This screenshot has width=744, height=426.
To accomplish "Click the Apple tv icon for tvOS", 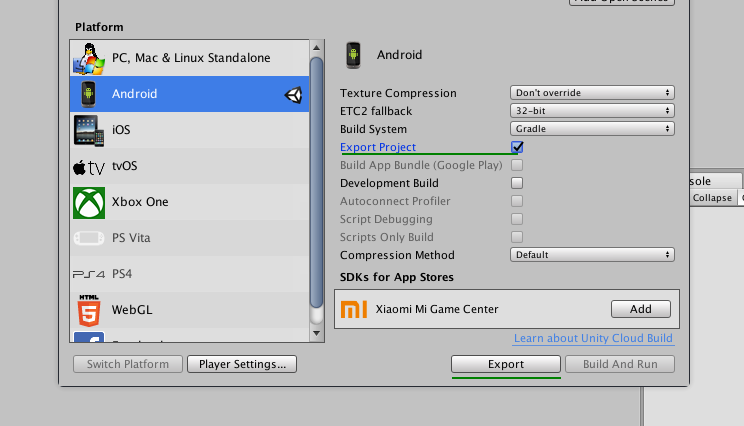I will [x=89, y=167].
